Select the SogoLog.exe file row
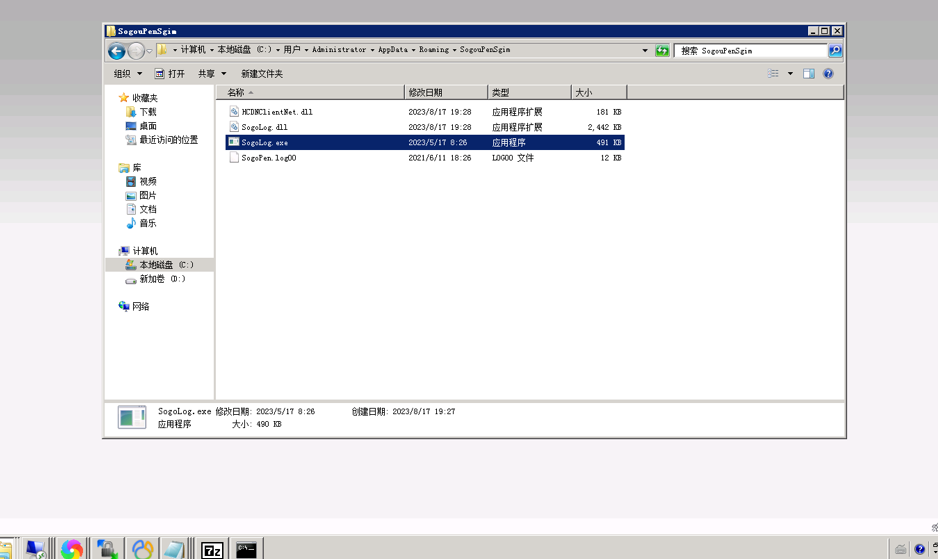The image size is (938, 559). pyautogui.click(x=425, y=142)
